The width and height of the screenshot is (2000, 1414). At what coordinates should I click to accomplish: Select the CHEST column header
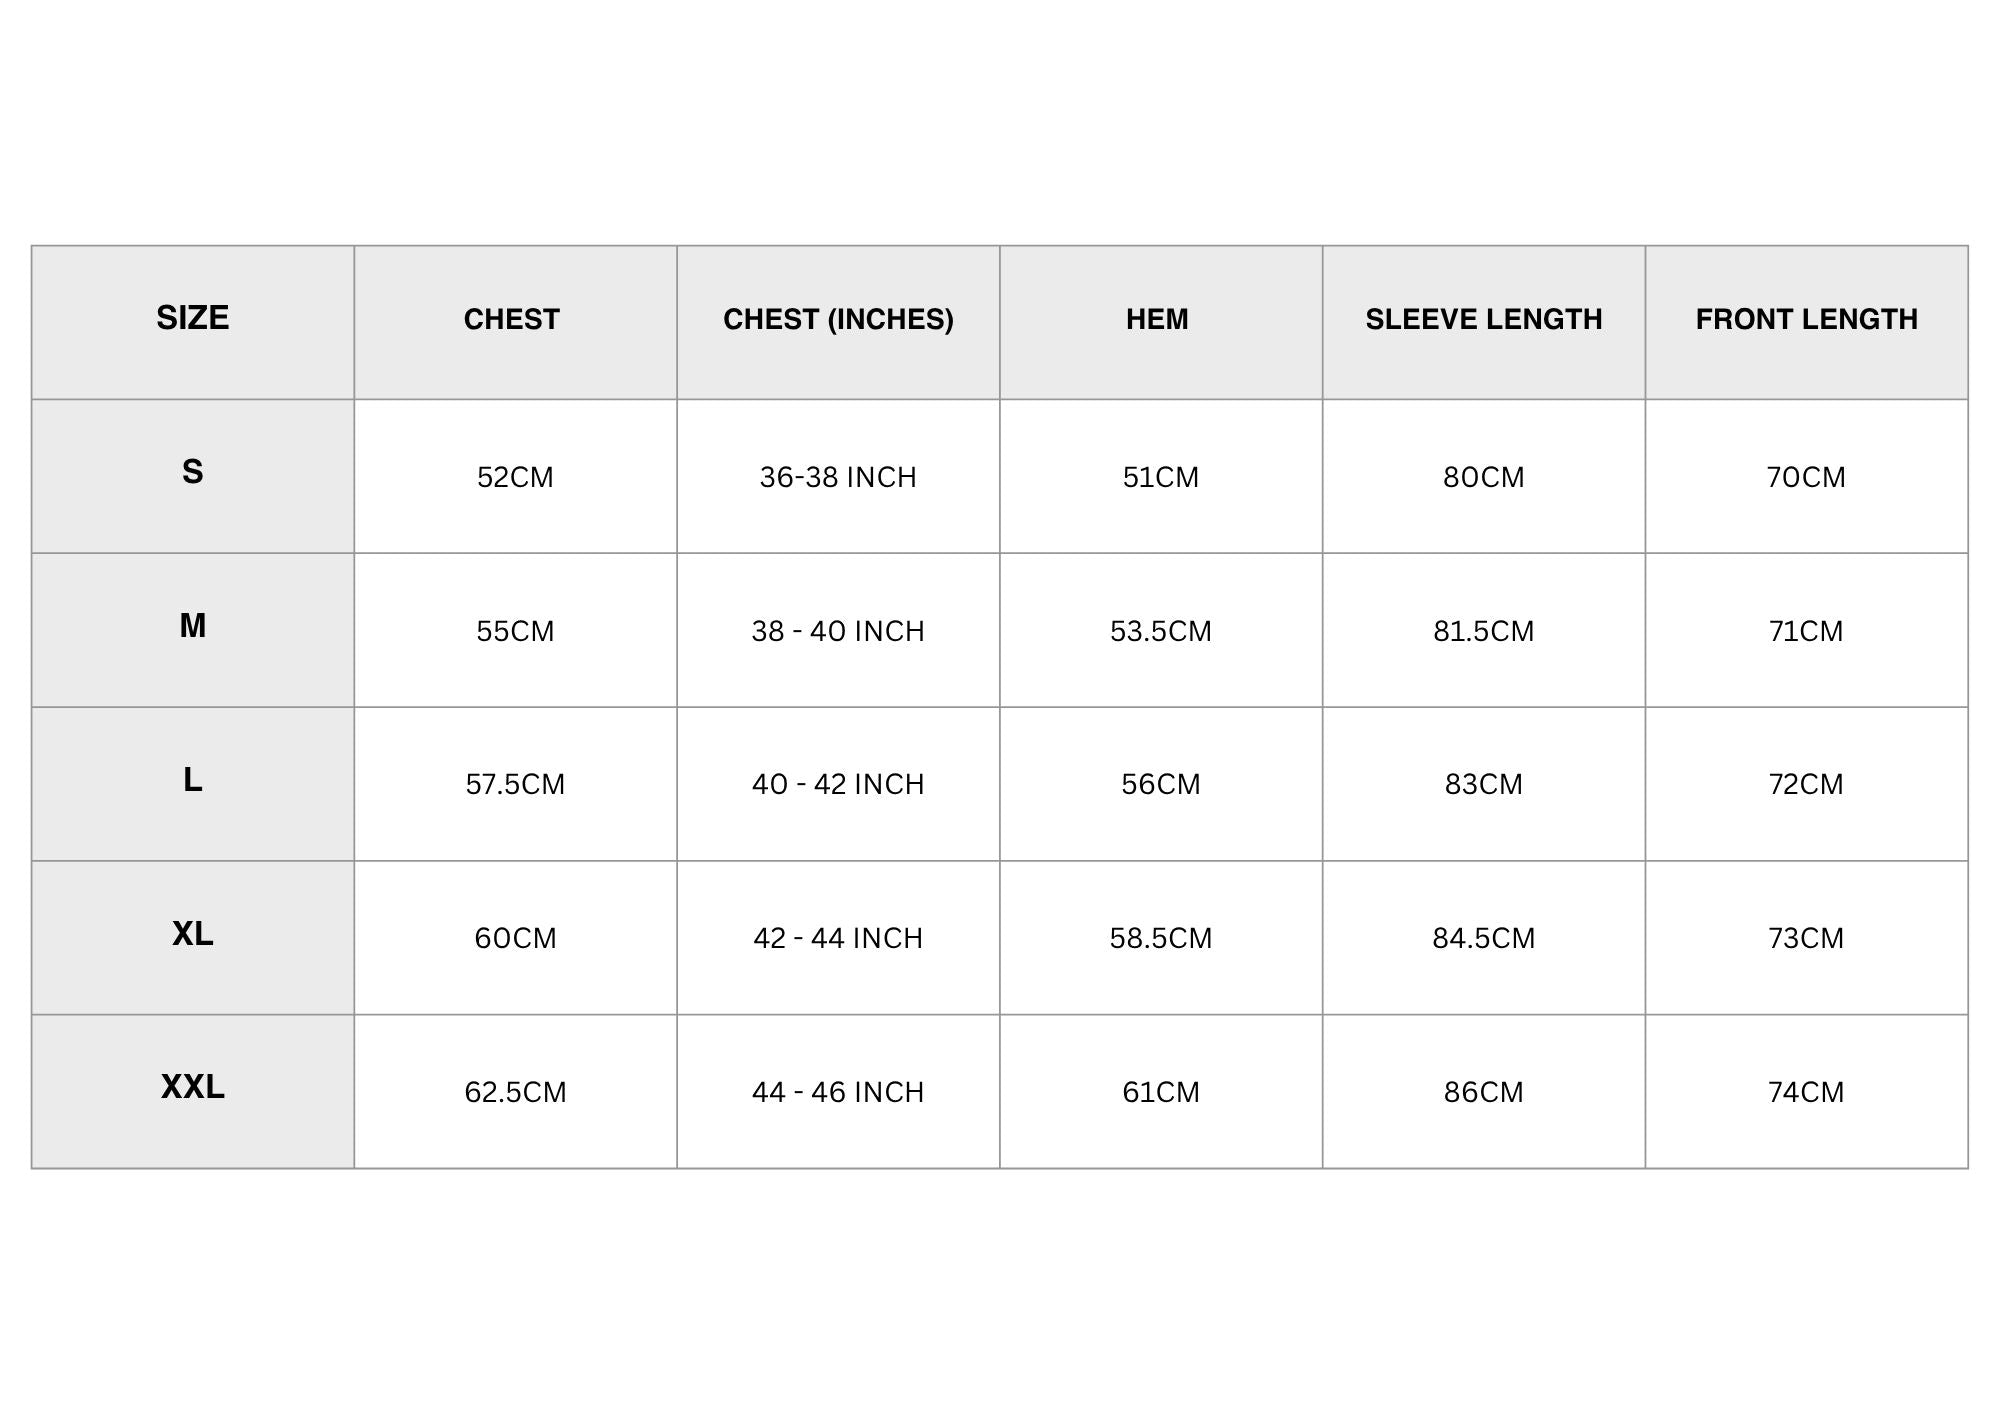pos(511,320)
